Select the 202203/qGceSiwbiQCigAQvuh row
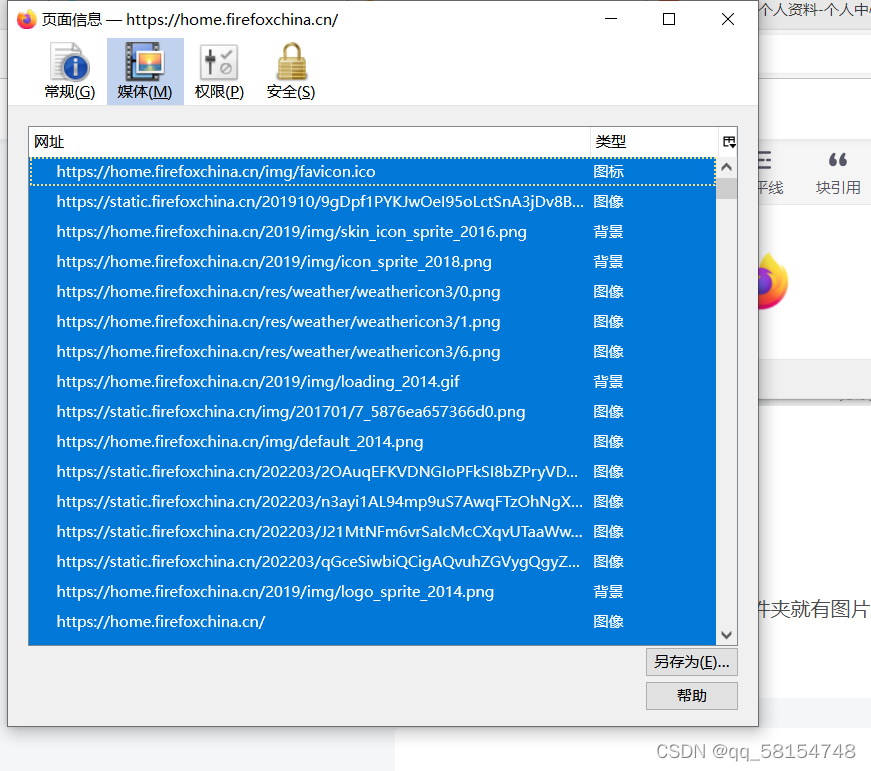Image resolution: width=871 pixels, height=771 pixels. [372, 562]
